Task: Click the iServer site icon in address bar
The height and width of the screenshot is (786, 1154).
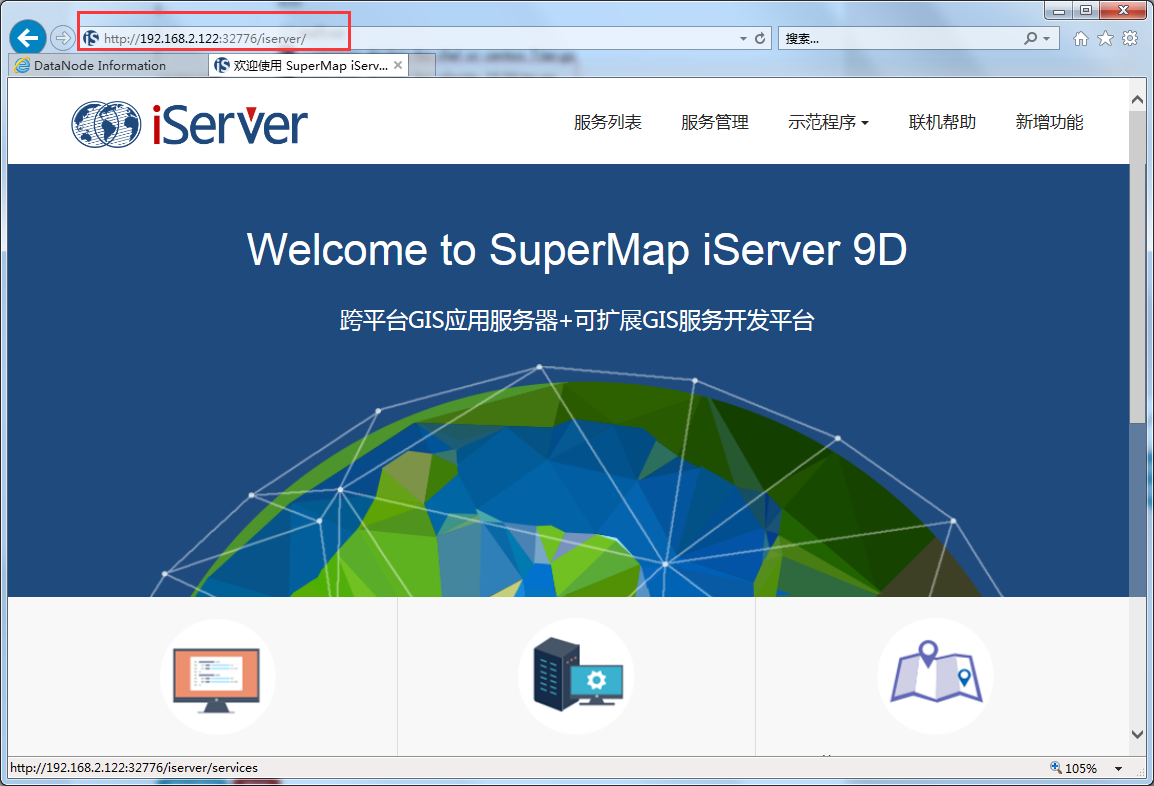Action: click(x=91, y=38)
